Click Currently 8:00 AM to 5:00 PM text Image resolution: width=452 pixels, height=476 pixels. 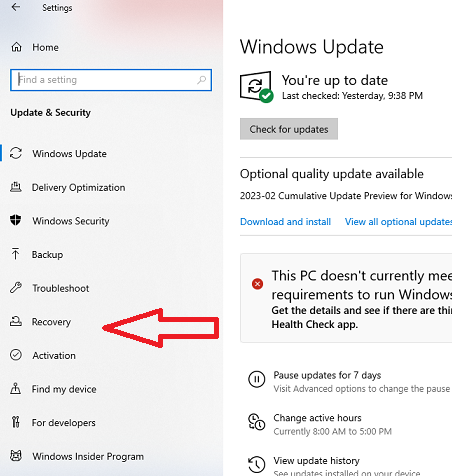332,432
